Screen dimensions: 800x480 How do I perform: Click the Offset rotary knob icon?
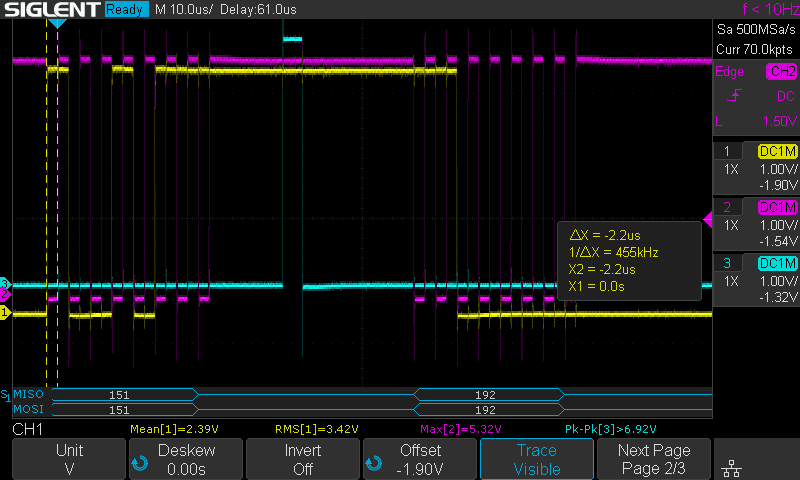373,463
